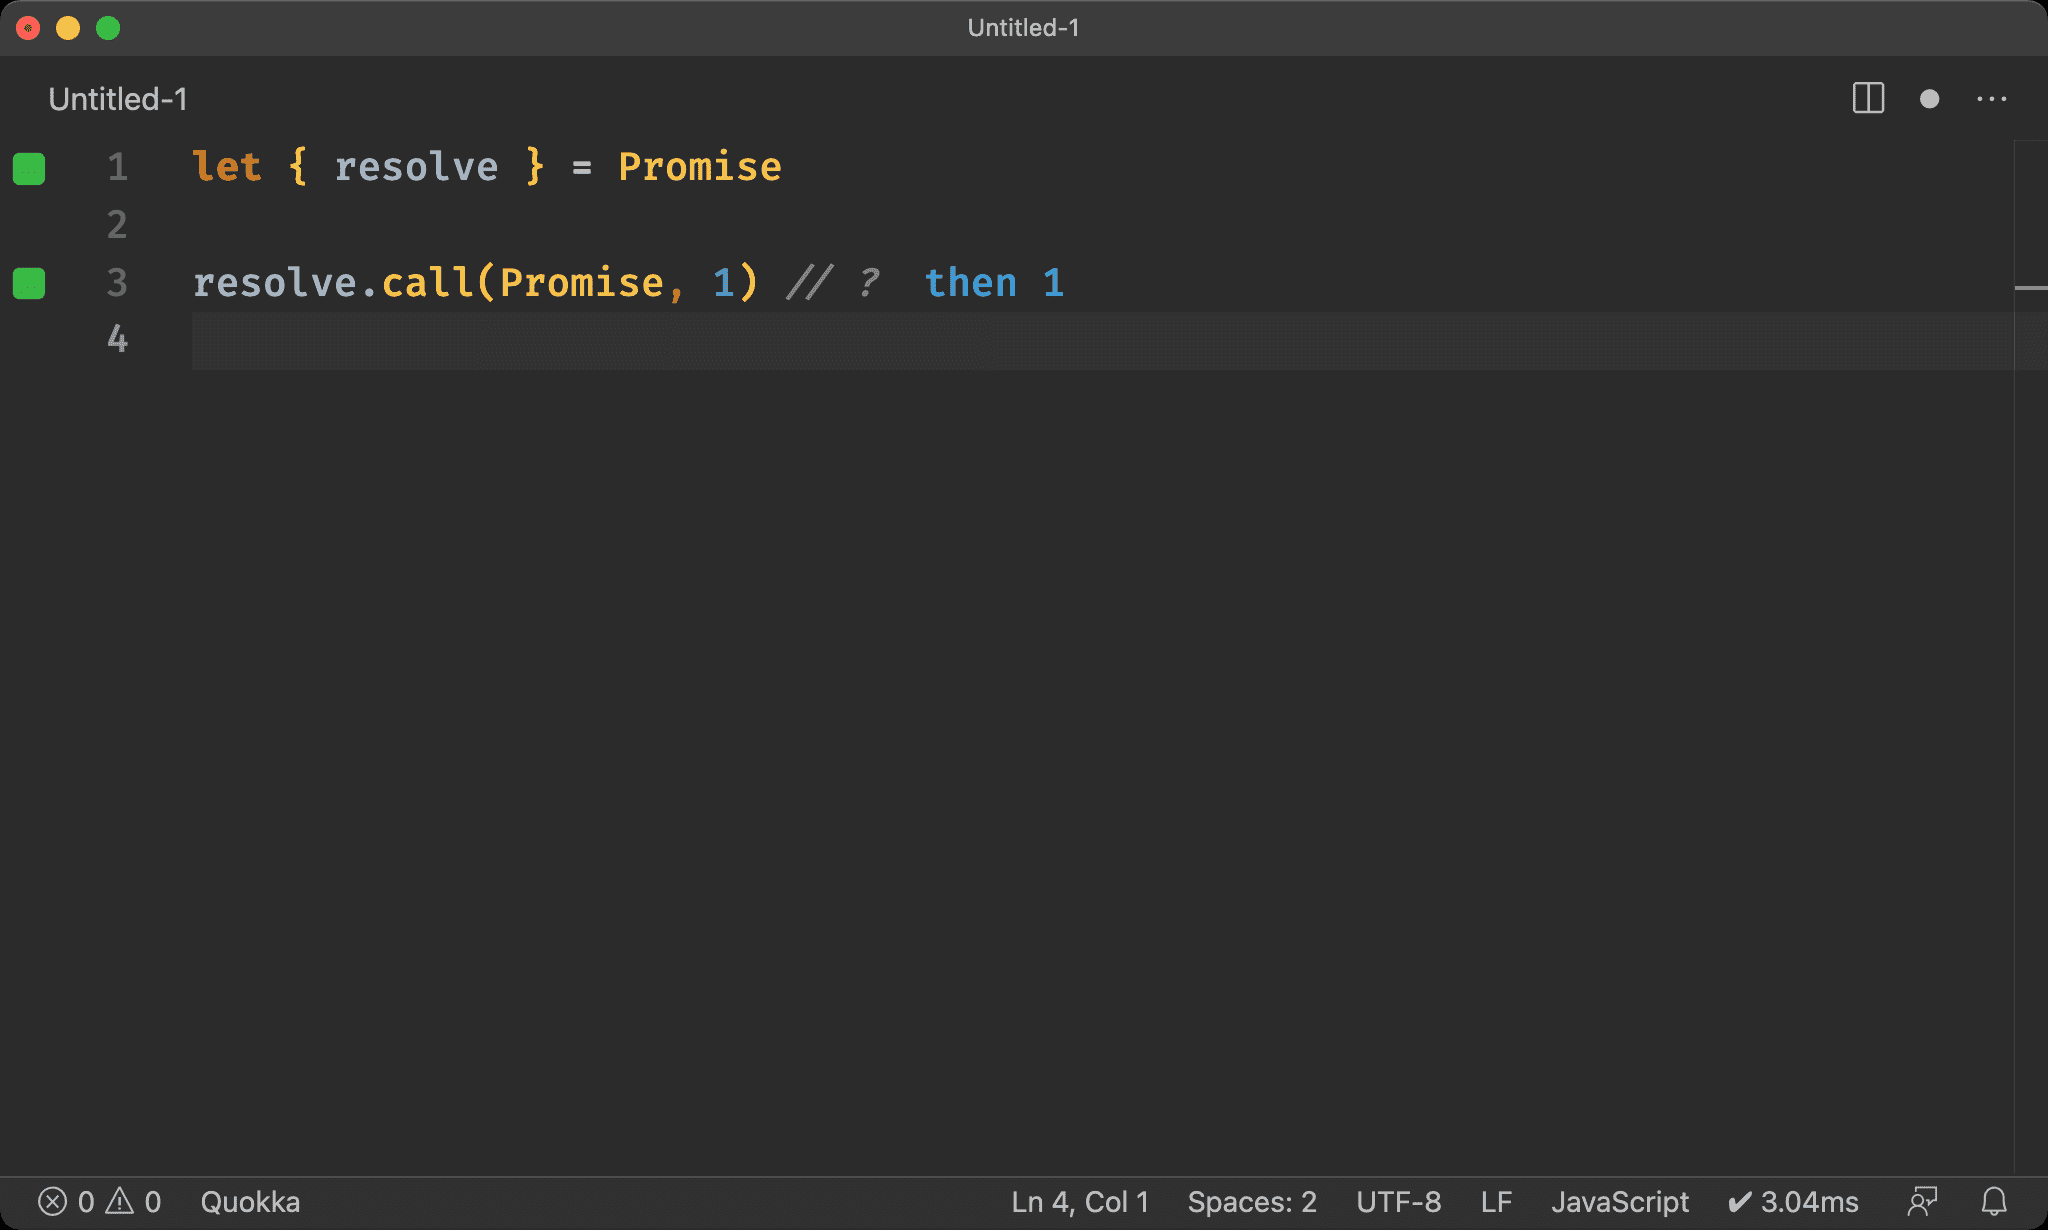The height and width of the screenshot is (1230, 2048).
Task: Click the feedback icon in status bar
Action: (x=1922, y=1202)
